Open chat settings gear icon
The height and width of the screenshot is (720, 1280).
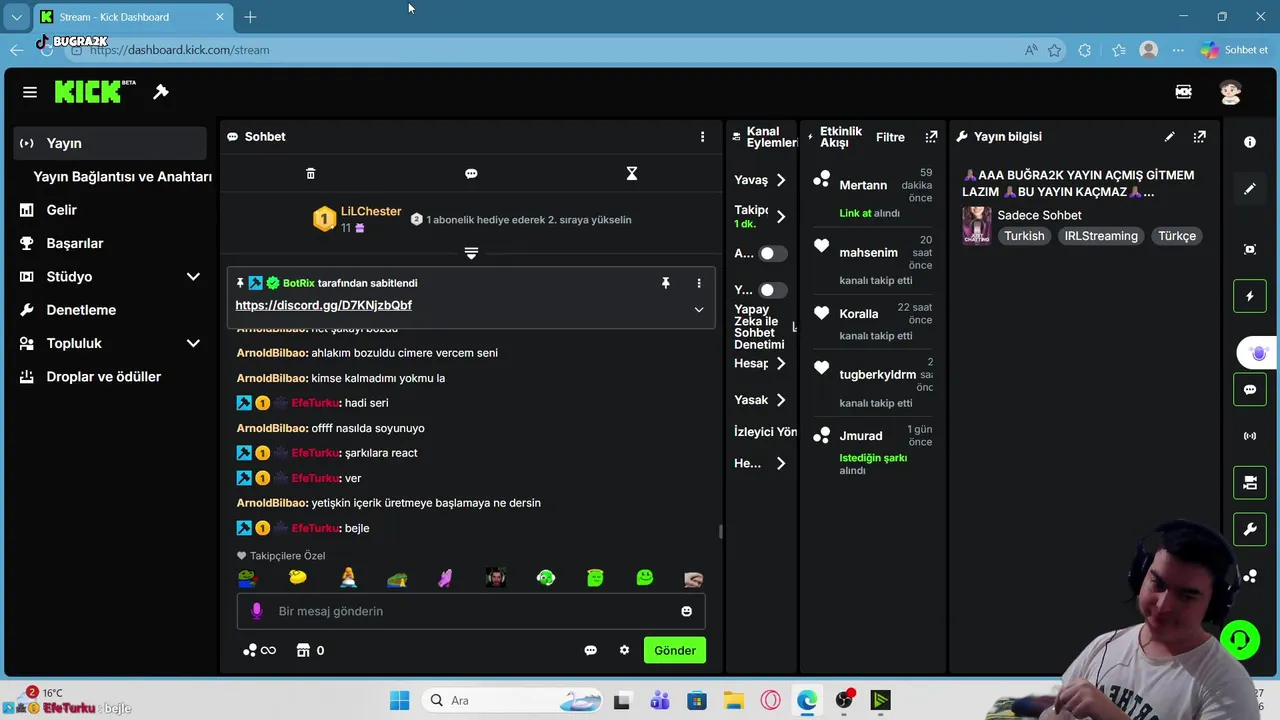click(625, 650)
